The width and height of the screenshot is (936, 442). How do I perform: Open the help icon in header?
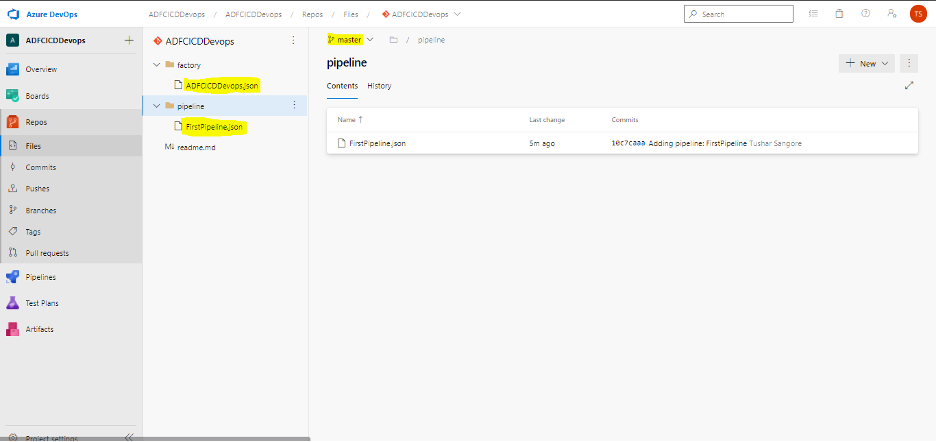(866, 14)
